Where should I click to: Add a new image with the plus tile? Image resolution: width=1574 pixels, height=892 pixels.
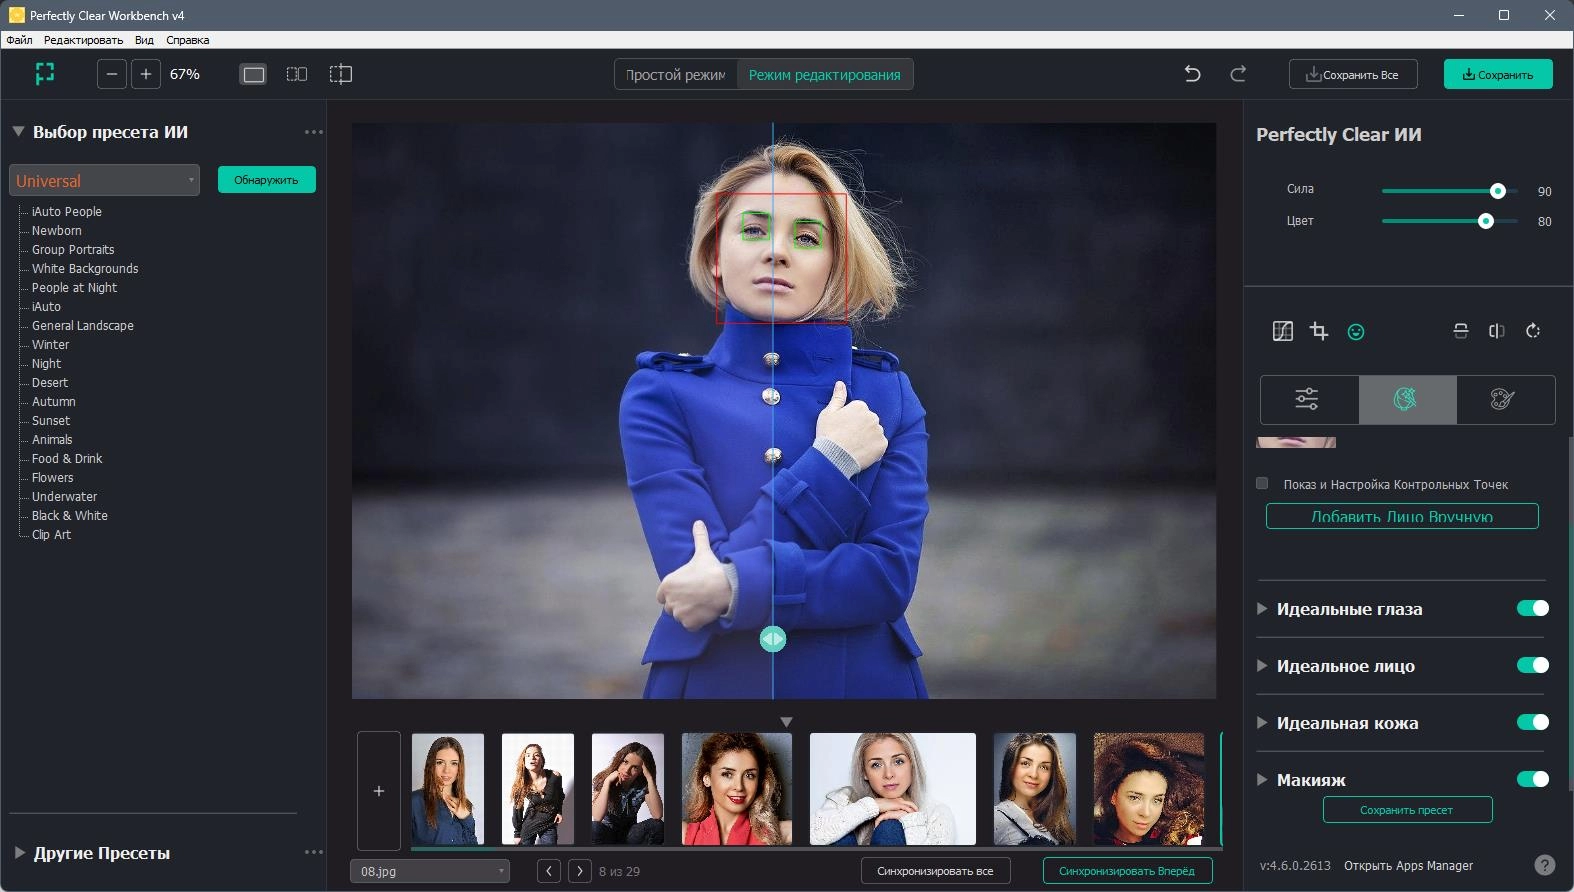pyautogui.click(x=379, y=791)
